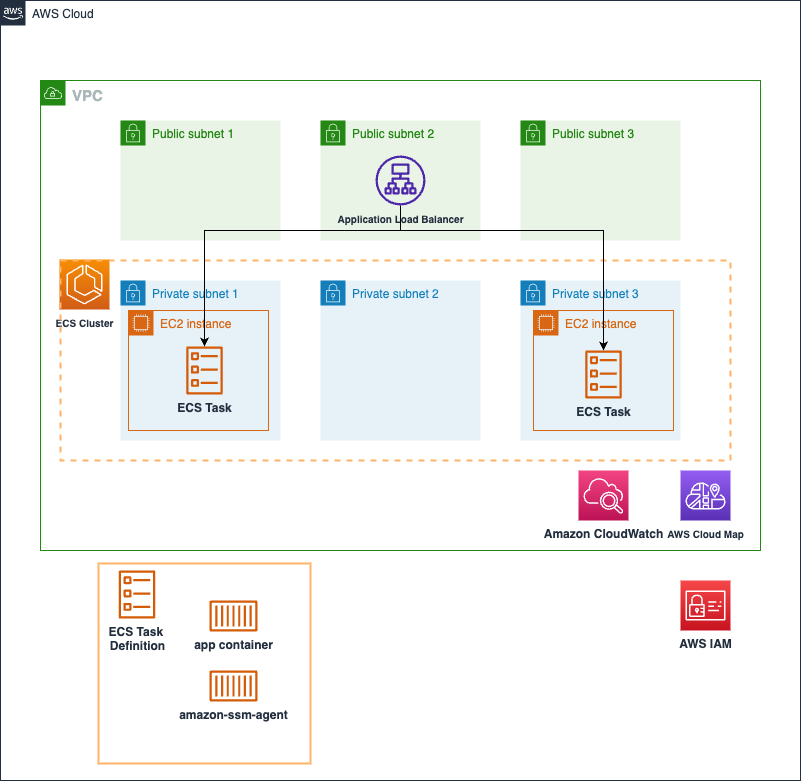Select the Amazon CloudWatch icon

tap(603, 495)
